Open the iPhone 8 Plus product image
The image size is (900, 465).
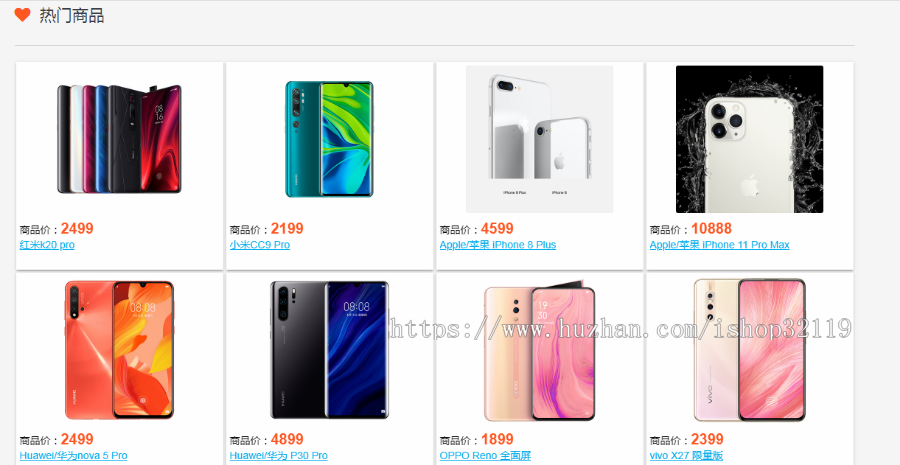[540, 139]
